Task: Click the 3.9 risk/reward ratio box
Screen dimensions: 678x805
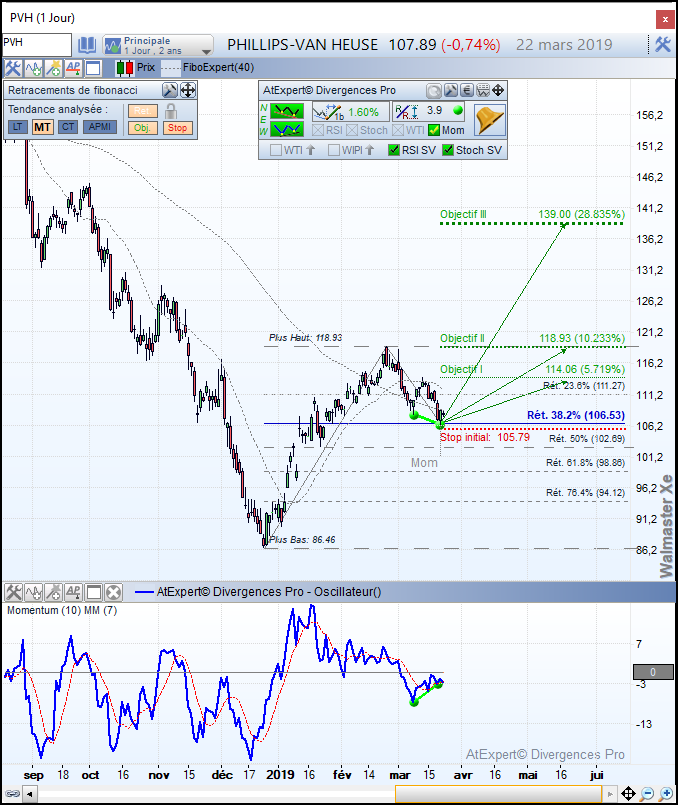Action: [x=430, y=111]
